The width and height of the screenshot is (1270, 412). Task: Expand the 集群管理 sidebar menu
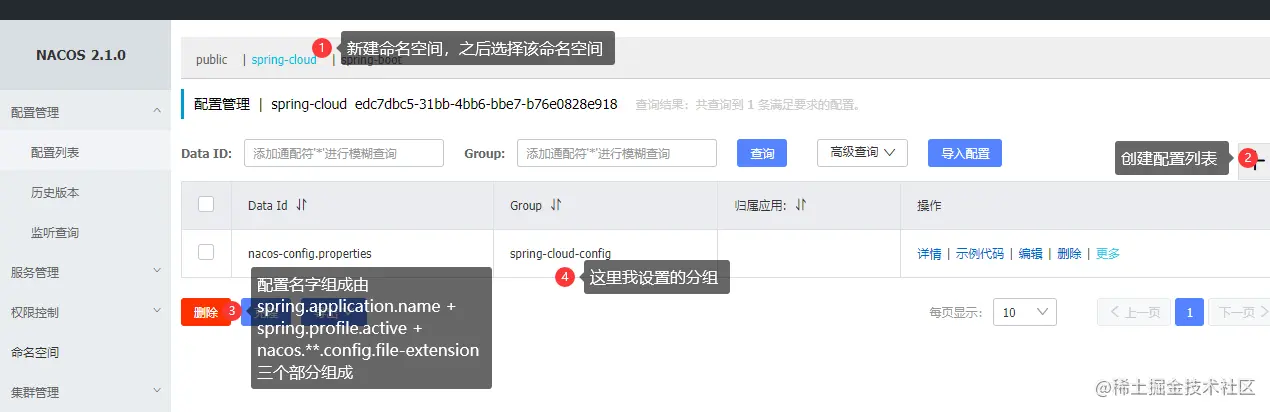tap(85, 392)
